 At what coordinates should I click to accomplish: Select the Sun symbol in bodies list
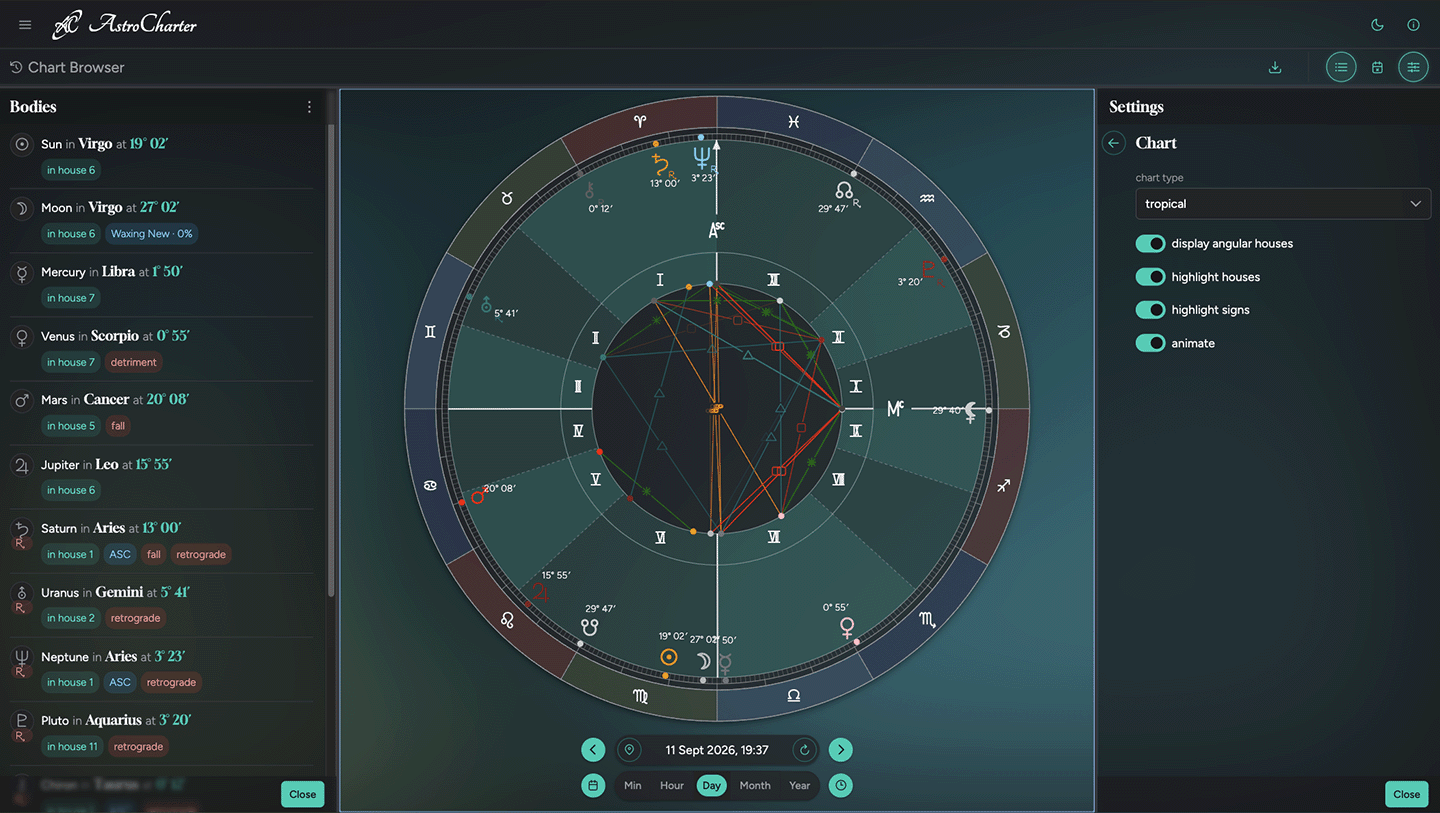[x=22, y=144]
